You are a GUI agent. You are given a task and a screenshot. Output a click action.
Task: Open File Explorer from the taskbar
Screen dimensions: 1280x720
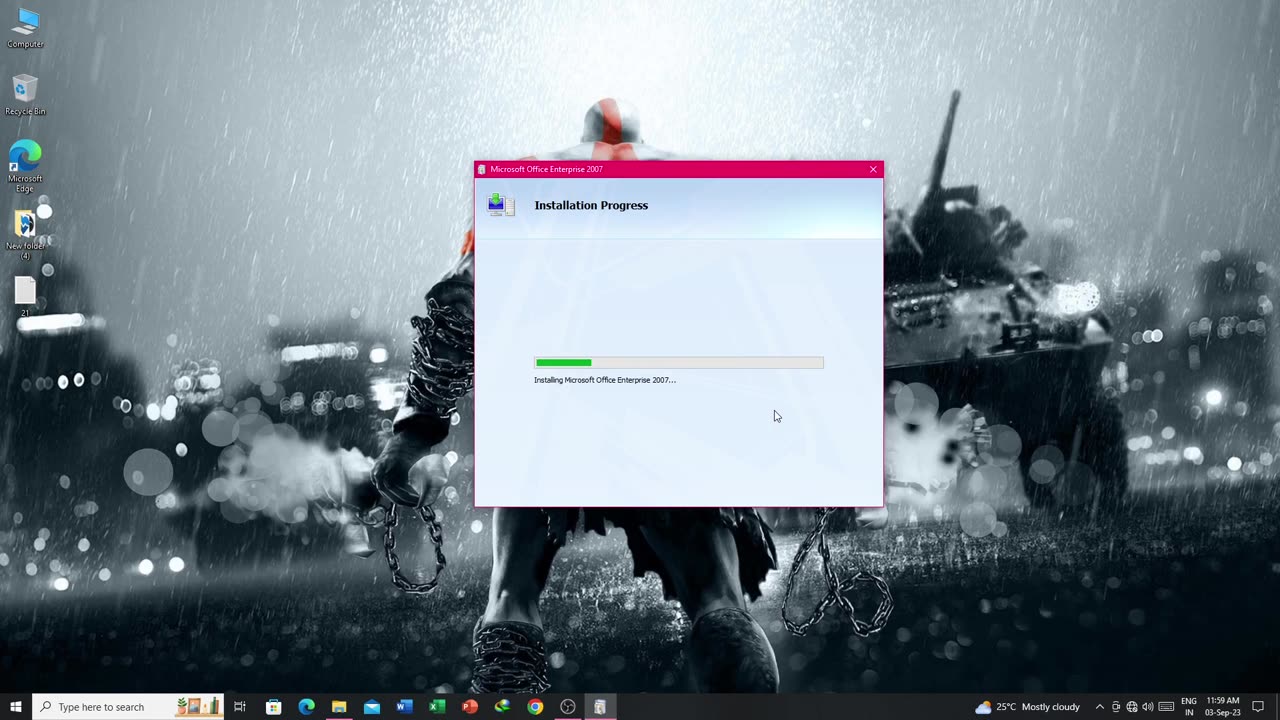[339, 707]
